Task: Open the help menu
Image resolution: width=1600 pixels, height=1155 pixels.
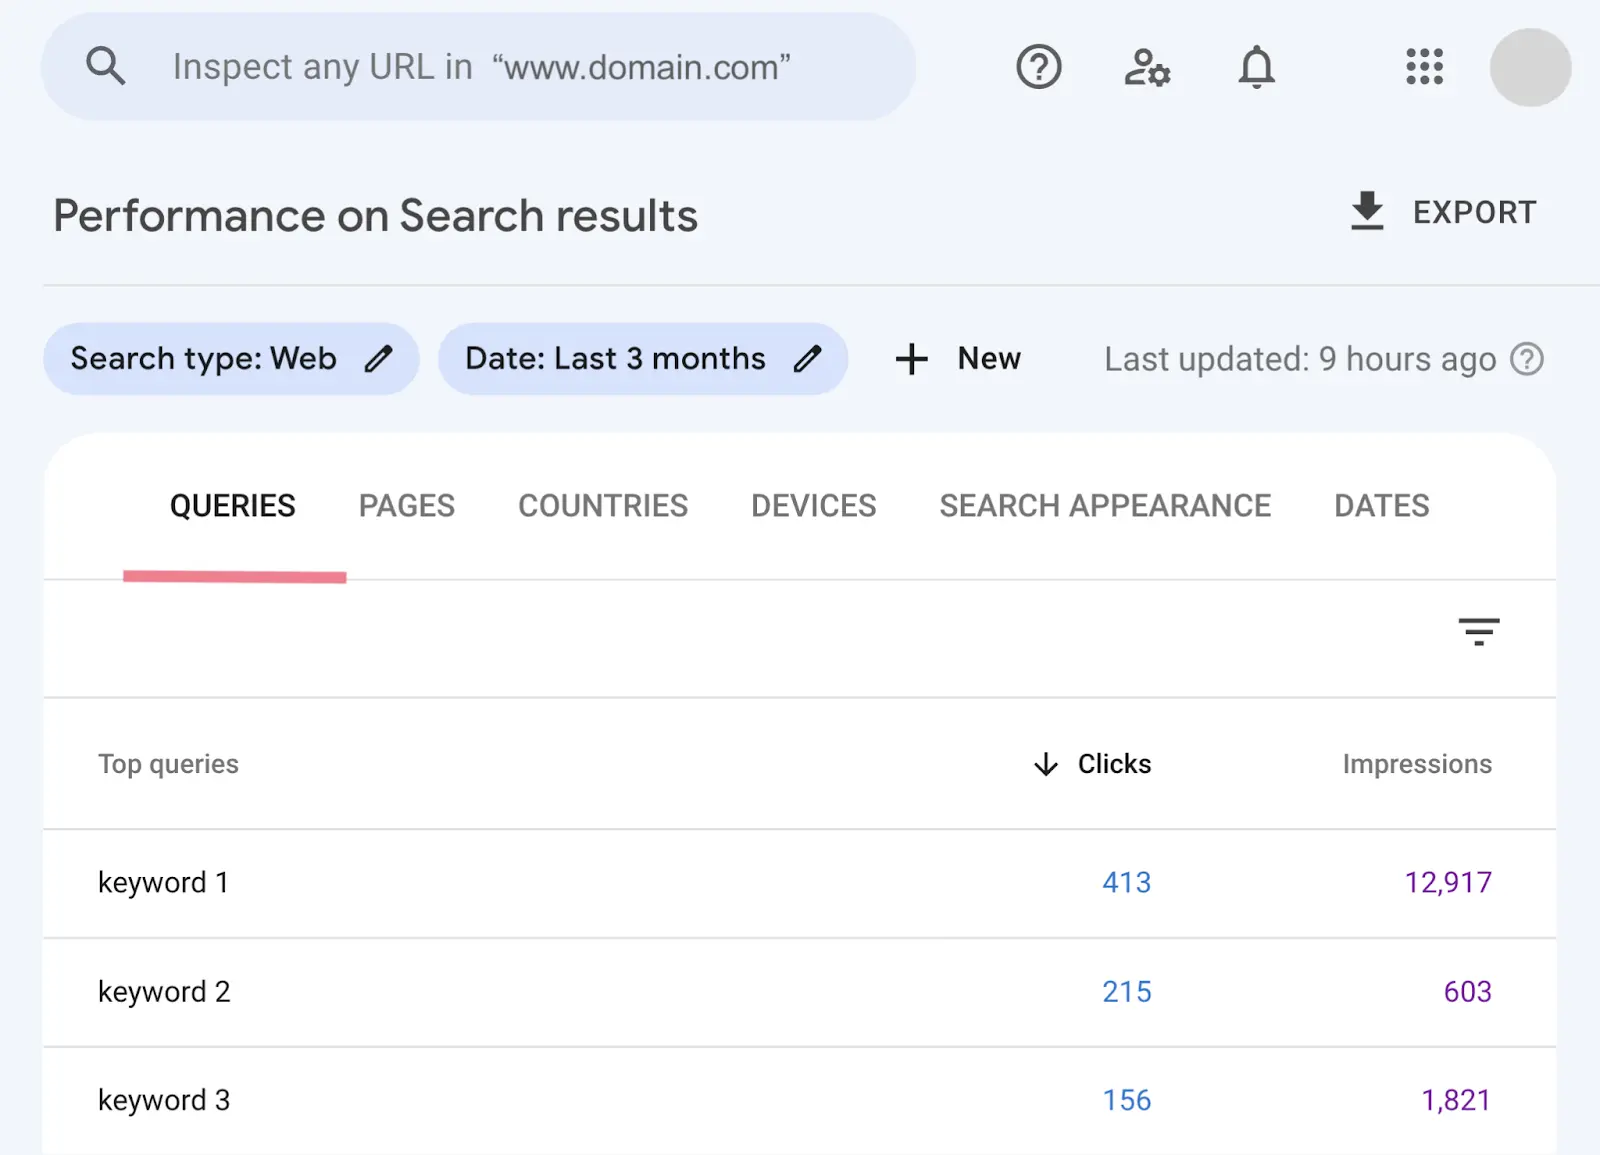Action: [1038, 67]
